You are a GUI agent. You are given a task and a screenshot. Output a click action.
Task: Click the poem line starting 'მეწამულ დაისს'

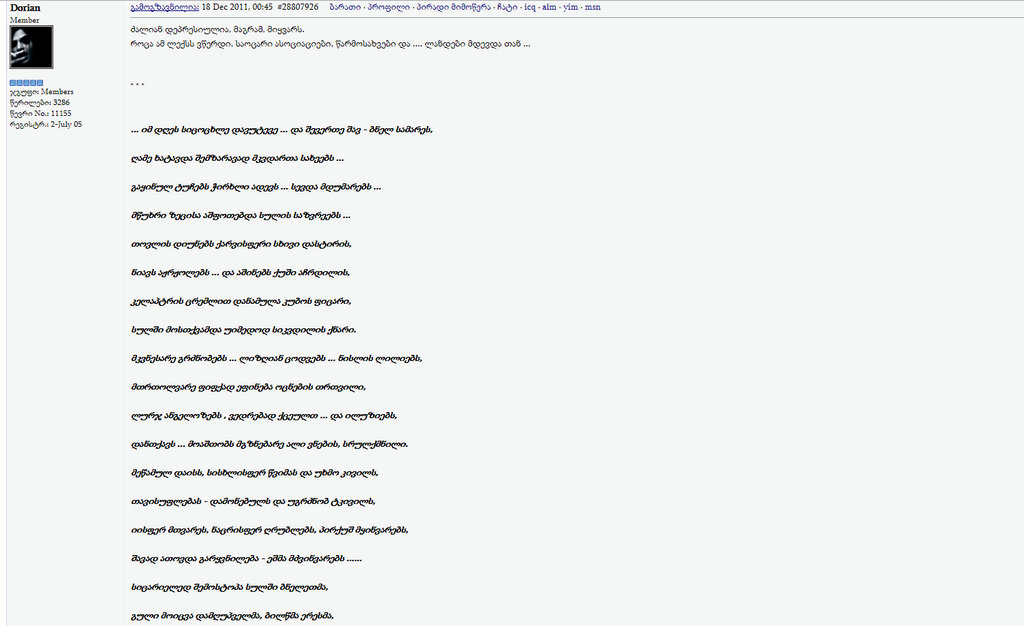click(255, 473)
